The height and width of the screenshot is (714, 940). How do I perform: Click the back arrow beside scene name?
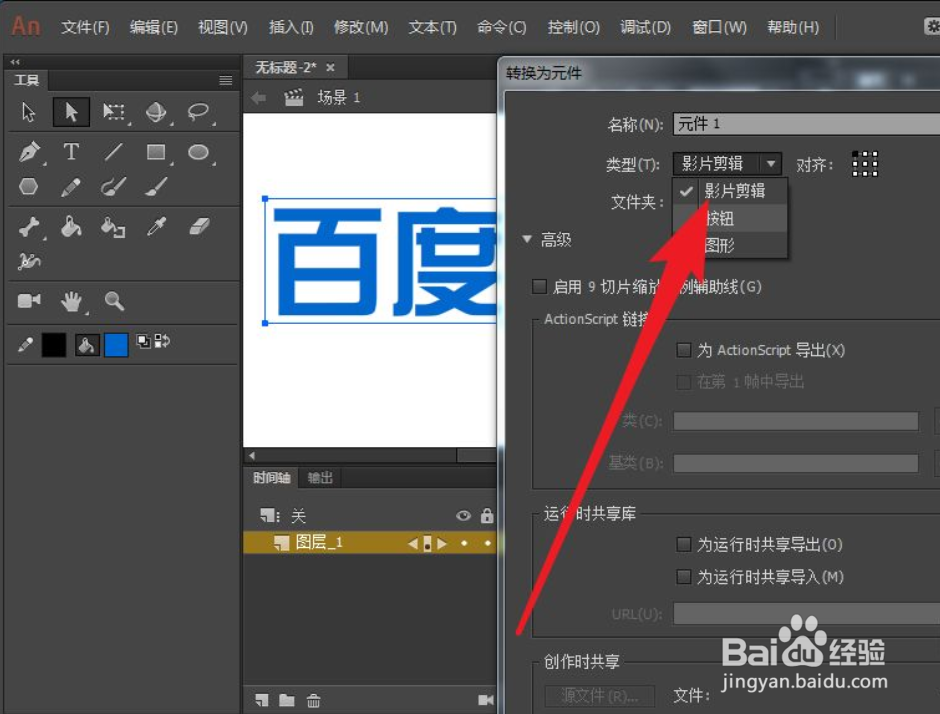pyautogui.click(x=258, y=97)
